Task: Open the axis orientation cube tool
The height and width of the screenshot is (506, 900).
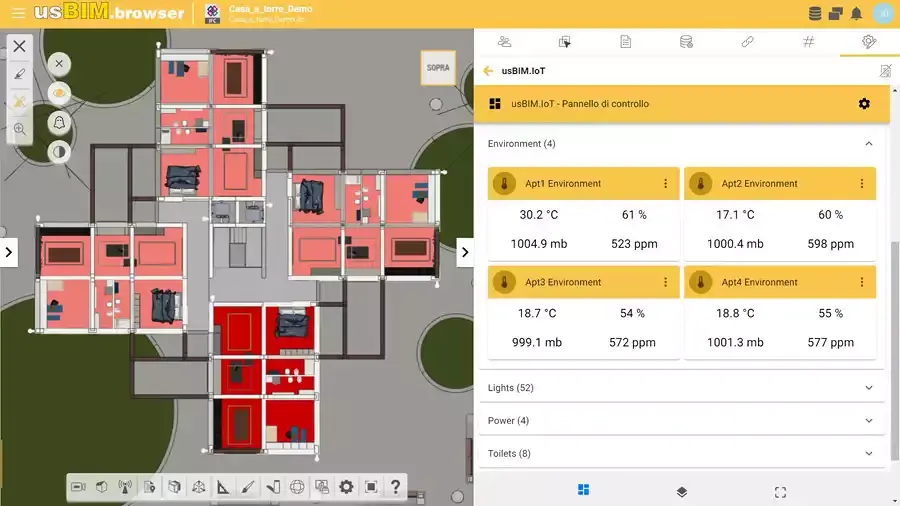Action: pos(199,487)
